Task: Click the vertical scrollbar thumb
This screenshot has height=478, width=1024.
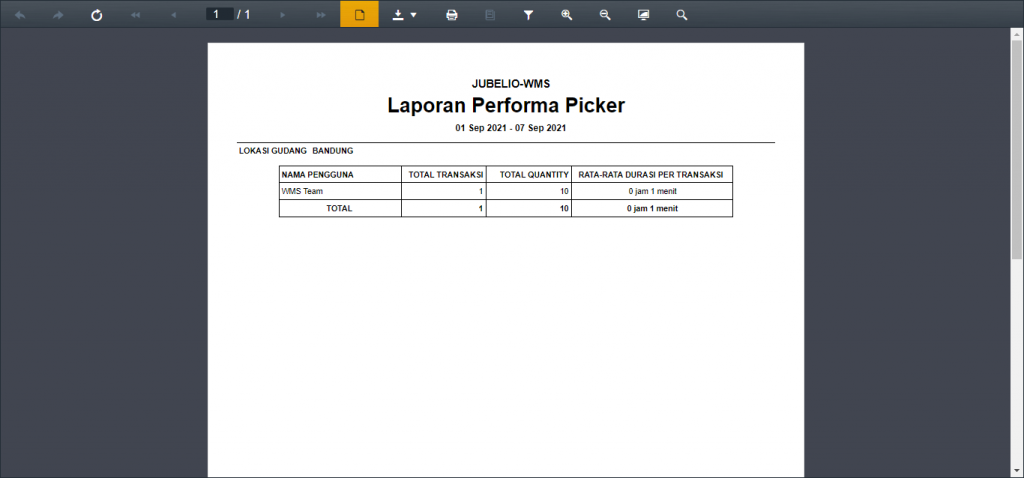Action: [1017, 150]
